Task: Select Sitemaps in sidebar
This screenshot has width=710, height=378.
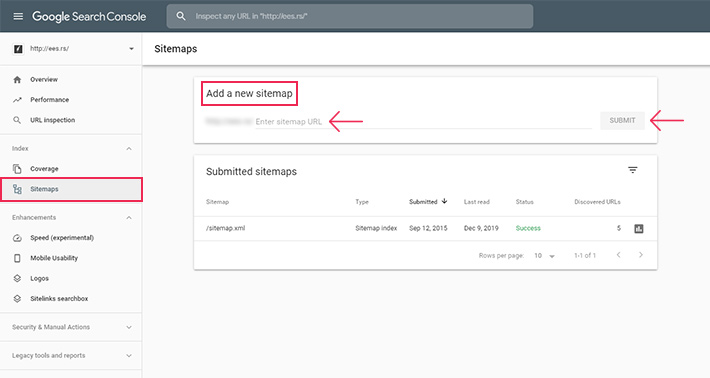Action: (x=71, y=189)
